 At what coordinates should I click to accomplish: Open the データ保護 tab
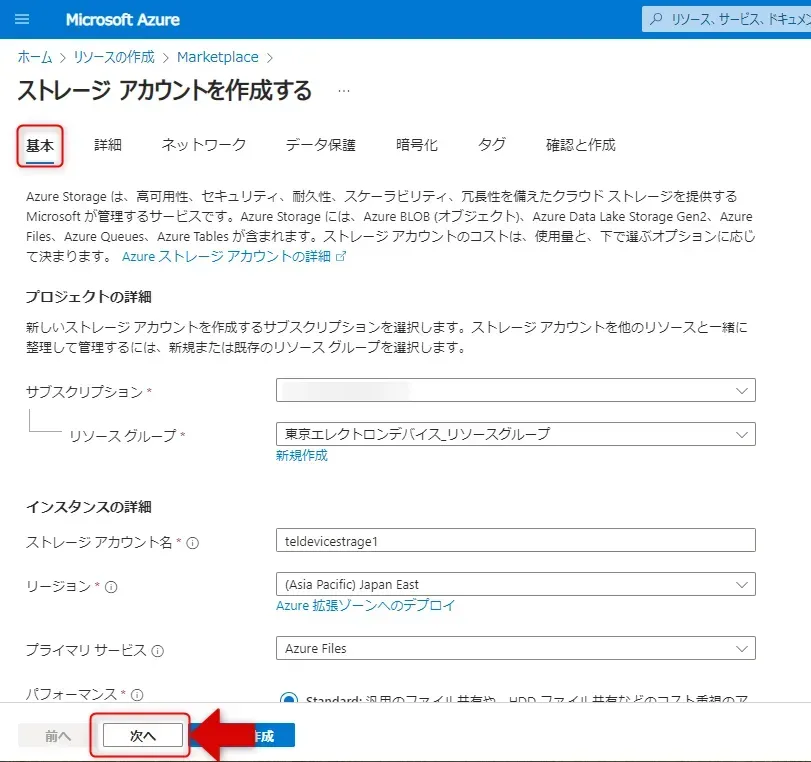click(x=320, y=145)
